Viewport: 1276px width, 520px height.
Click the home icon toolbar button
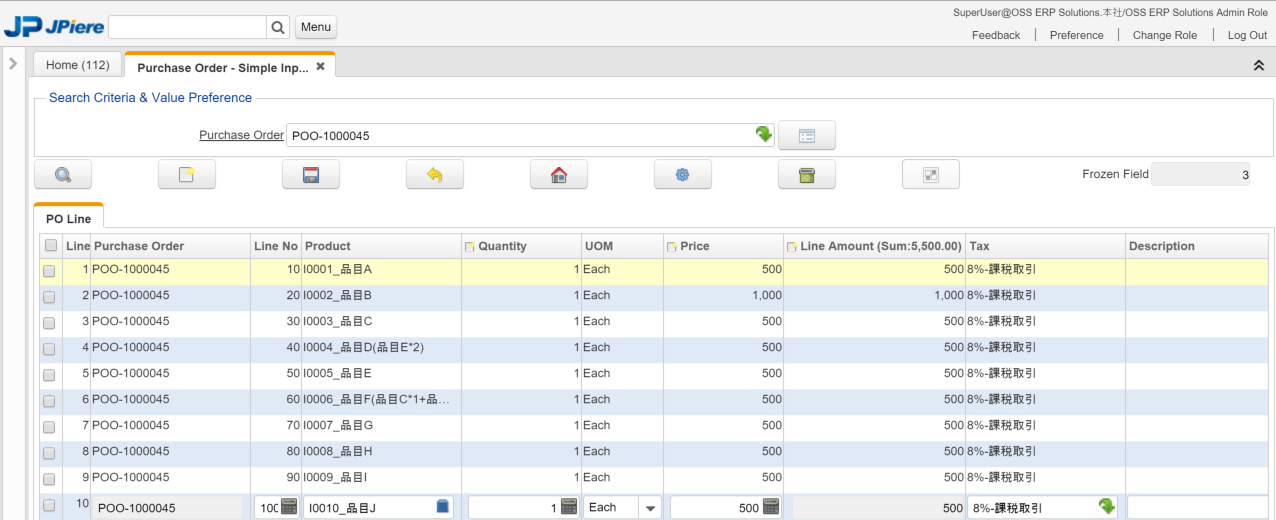(x=559, y=175)
